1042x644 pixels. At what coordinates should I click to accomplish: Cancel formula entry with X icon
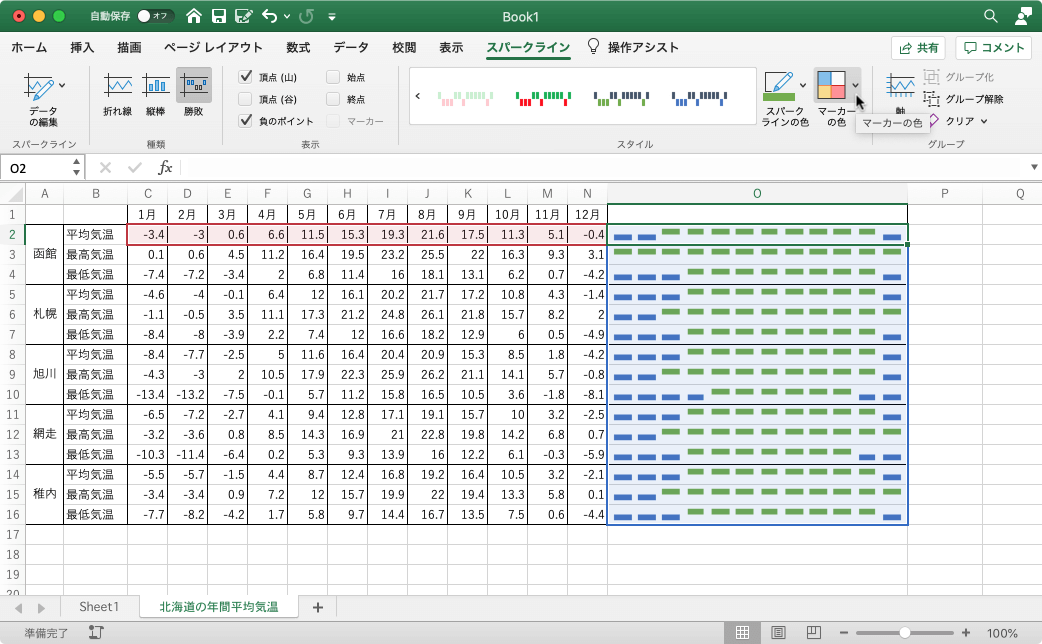[105, 167]
